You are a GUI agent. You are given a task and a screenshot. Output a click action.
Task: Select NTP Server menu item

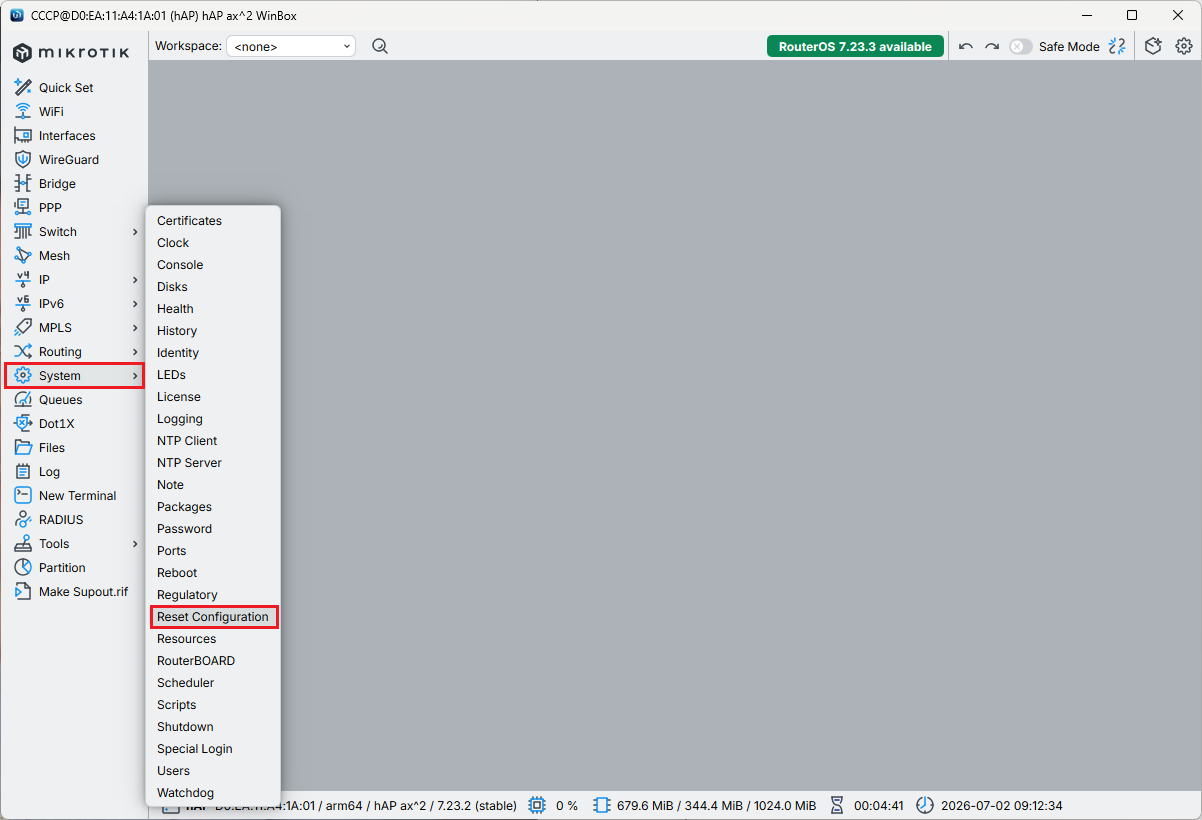click(189, 463)
